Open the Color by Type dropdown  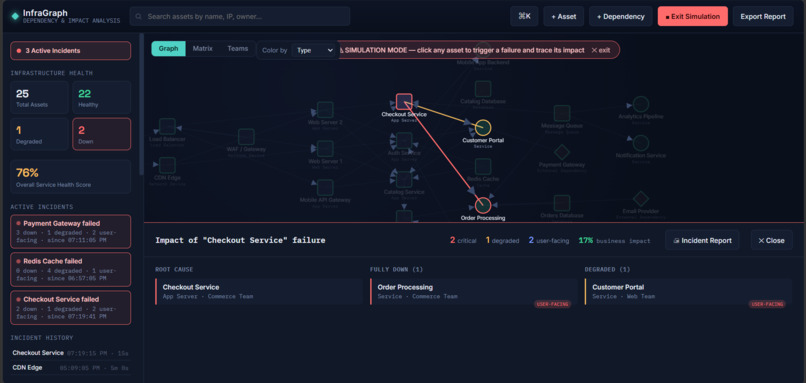314,50
